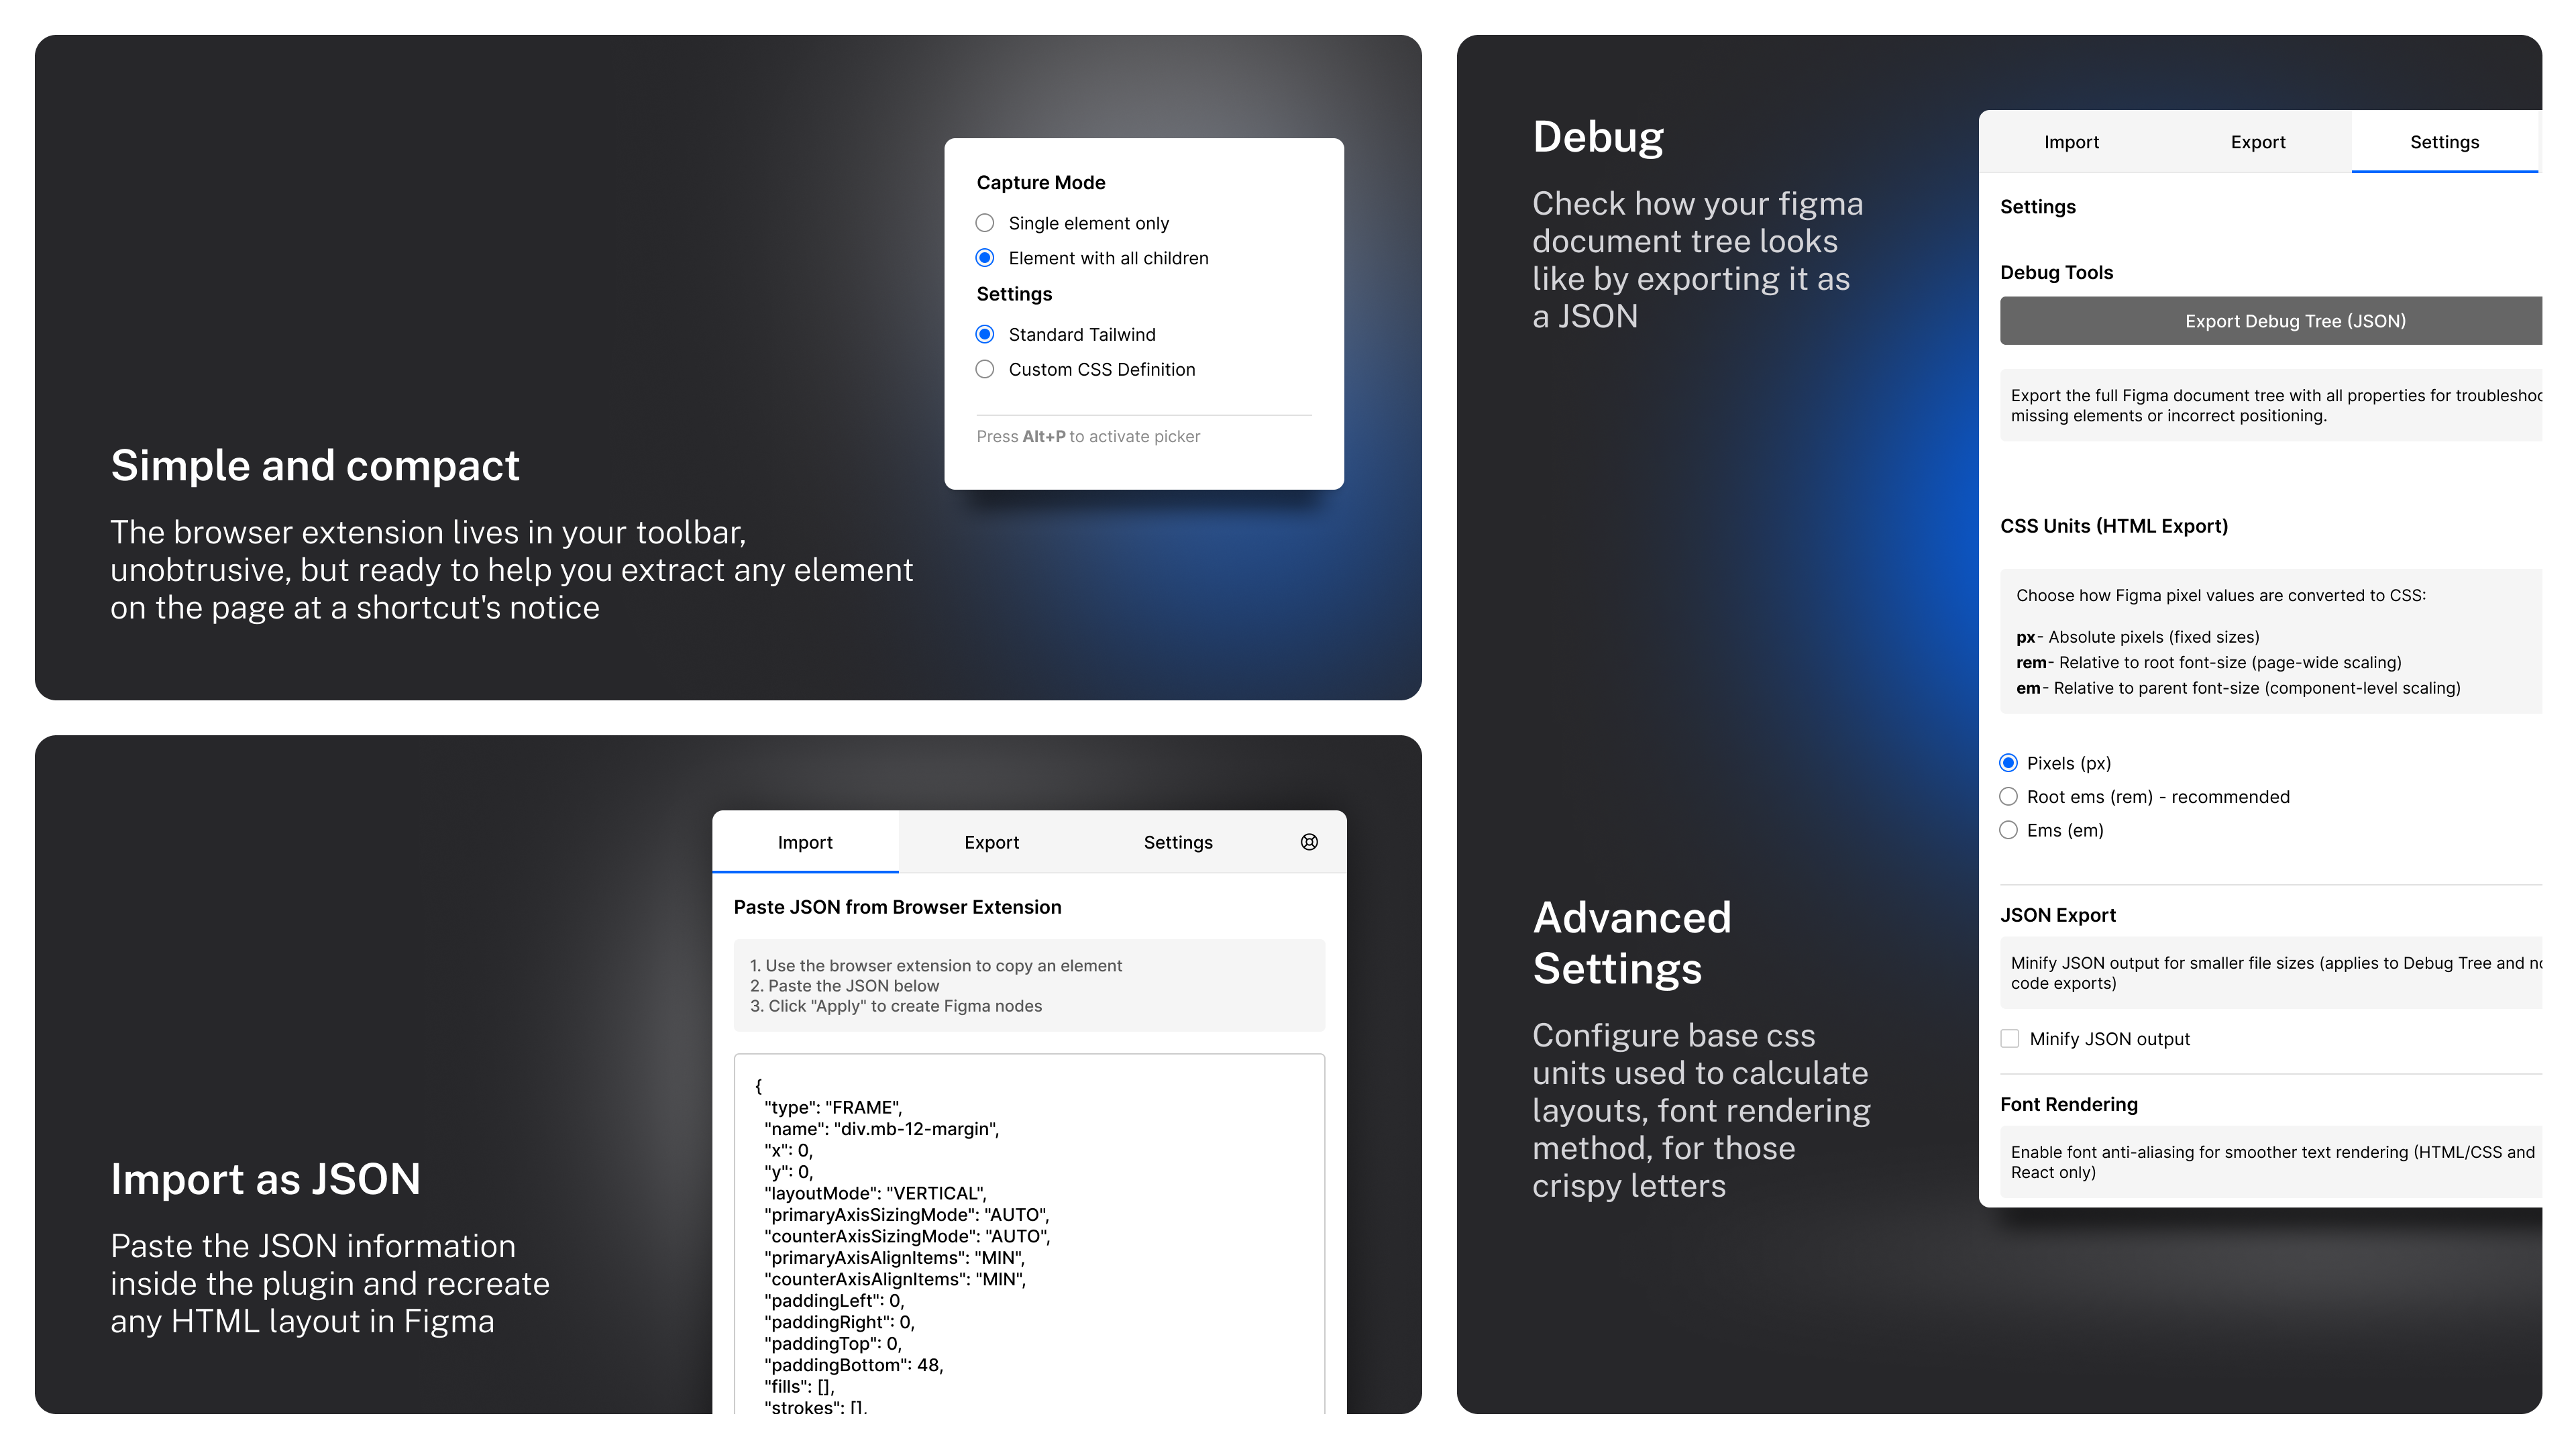Image resolution: width=2576 pixels, height=1449 pixels.
Task: Open the Import tab in the bottom-left plugin panel
Action: (805, 842)
